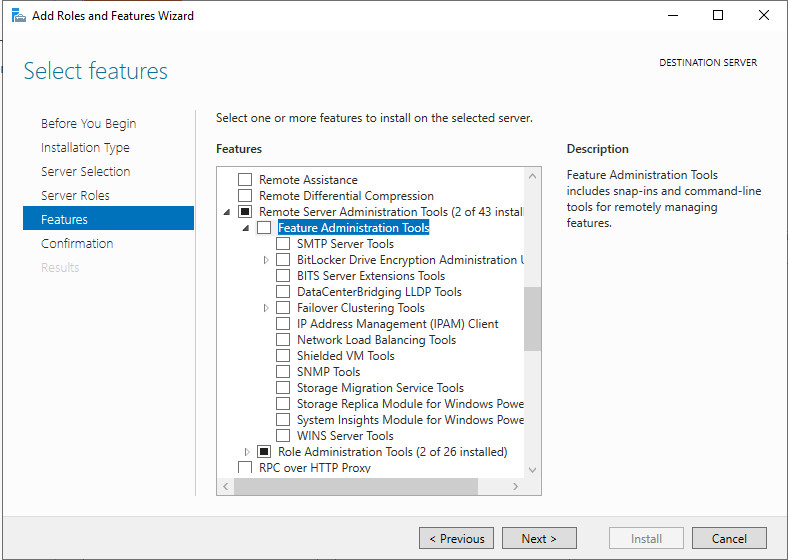This screenshot has width=788, height=560.
Task: Jump to Before You Begin page
Action: click(x=88, y=124)
